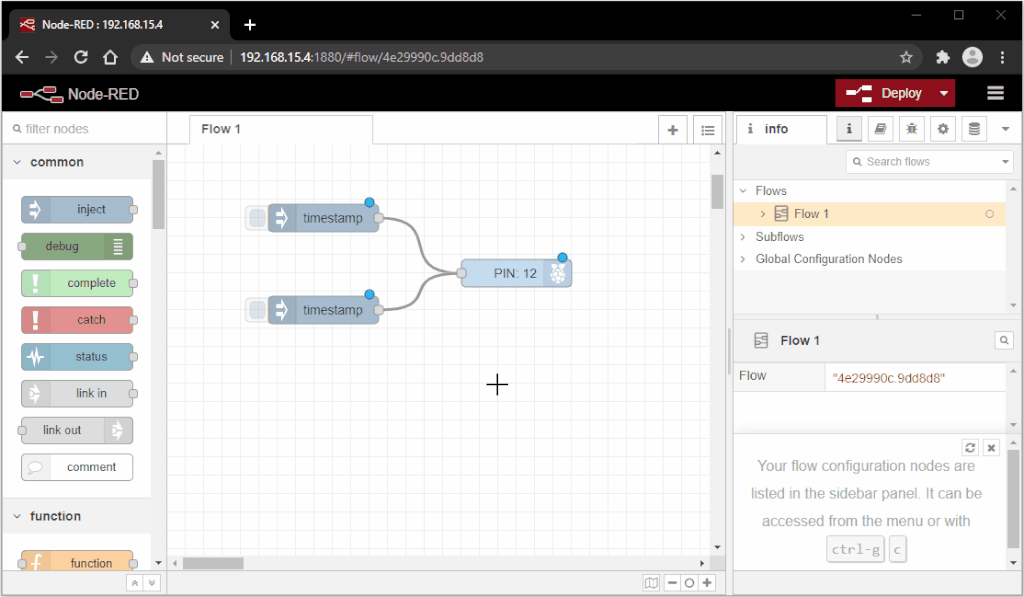Add a new flow tab with plus button

coord(673,130)
